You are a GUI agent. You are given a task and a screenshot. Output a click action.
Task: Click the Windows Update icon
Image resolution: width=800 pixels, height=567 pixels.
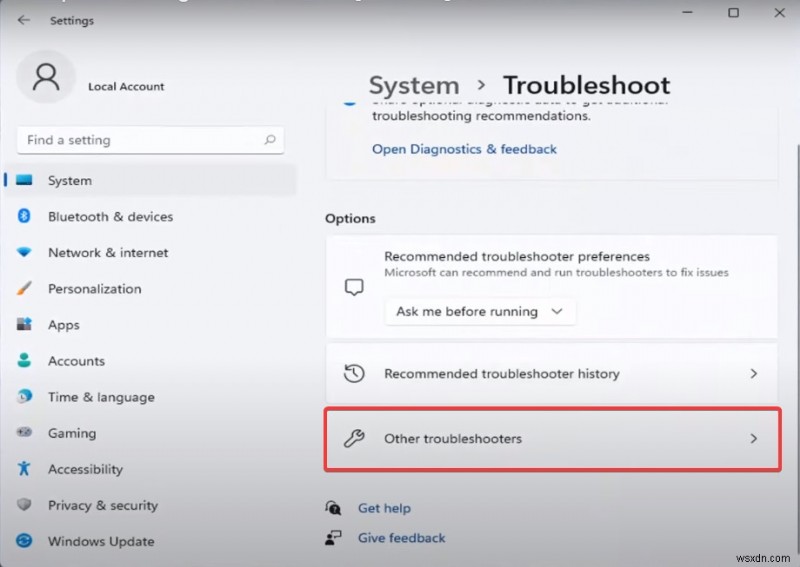(24, 542)
